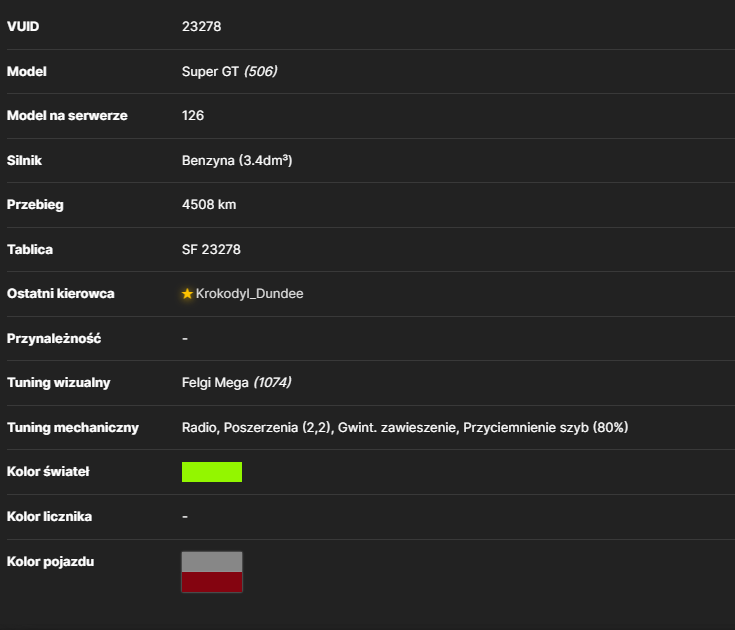Screen dimensions: 735x630
Task: Select the Super GT model name
Action: [x=210, y=71]
